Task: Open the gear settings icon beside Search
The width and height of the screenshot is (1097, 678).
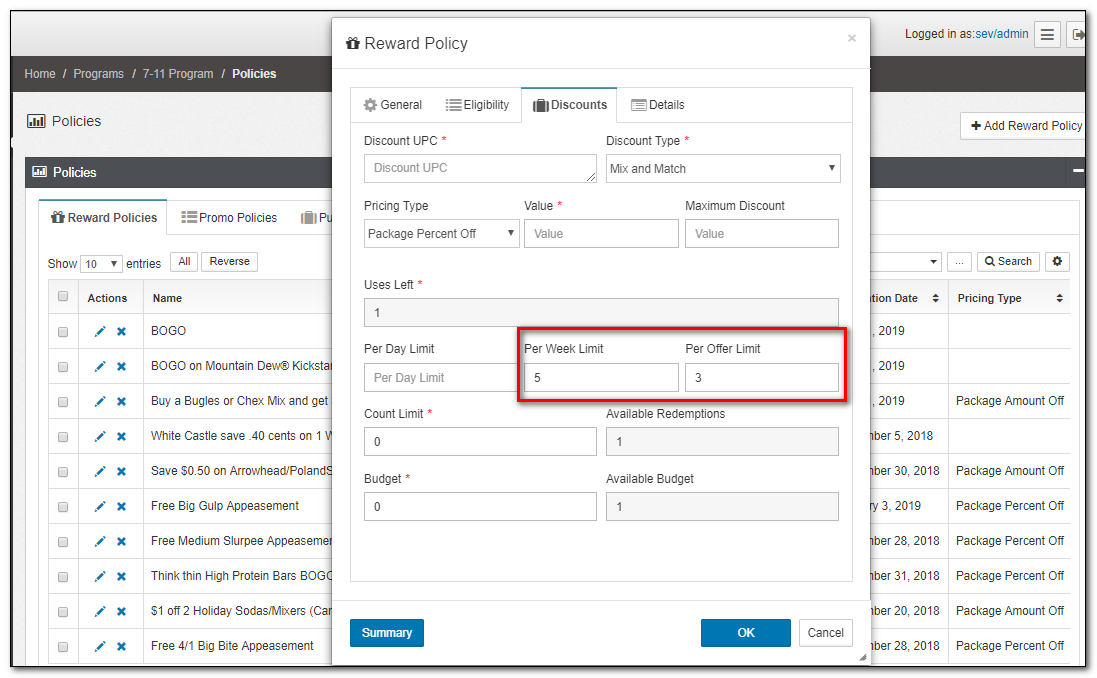Action: point(1057,262)
